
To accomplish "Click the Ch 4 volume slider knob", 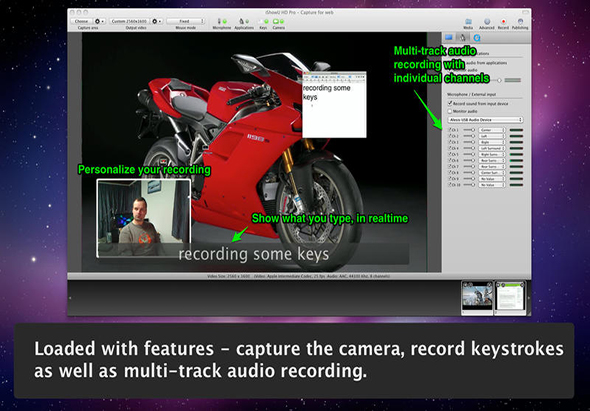I will pos(473,148).
